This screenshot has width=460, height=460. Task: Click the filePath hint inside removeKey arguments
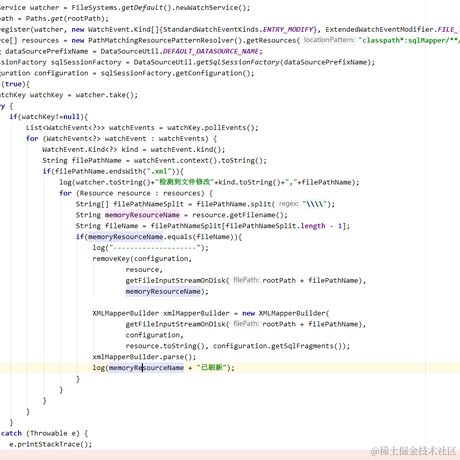[x=246, y=280]
